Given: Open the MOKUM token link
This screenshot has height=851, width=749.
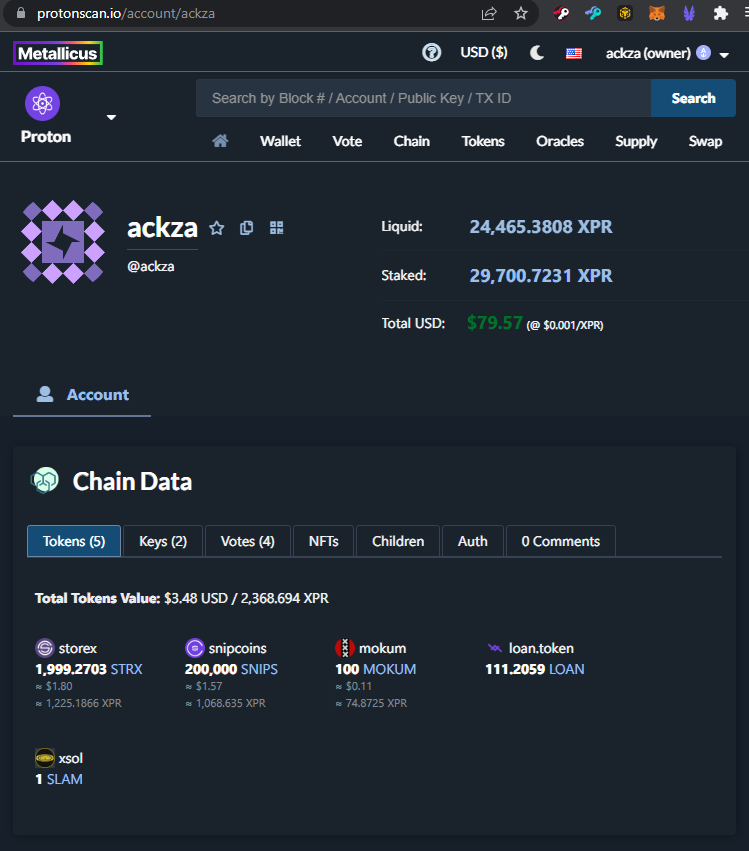Looking at the screenshot, I should coord(390,669).
